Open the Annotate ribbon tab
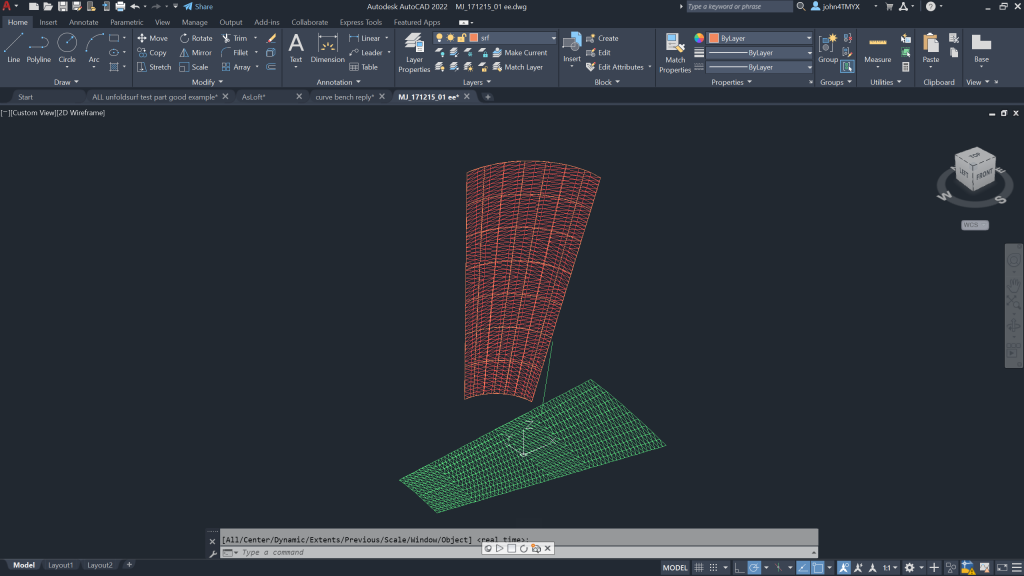 coord(83,22)
